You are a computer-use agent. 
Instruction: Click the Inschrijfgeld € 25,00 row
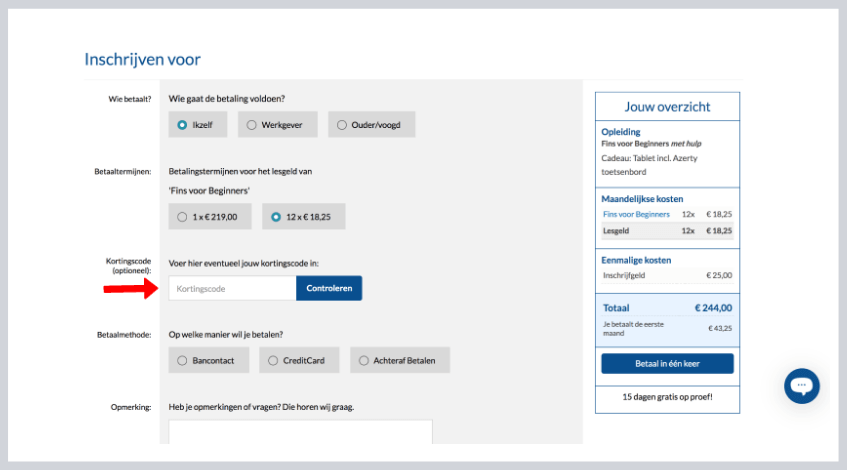pyautogui.click(x=667, y=275)
